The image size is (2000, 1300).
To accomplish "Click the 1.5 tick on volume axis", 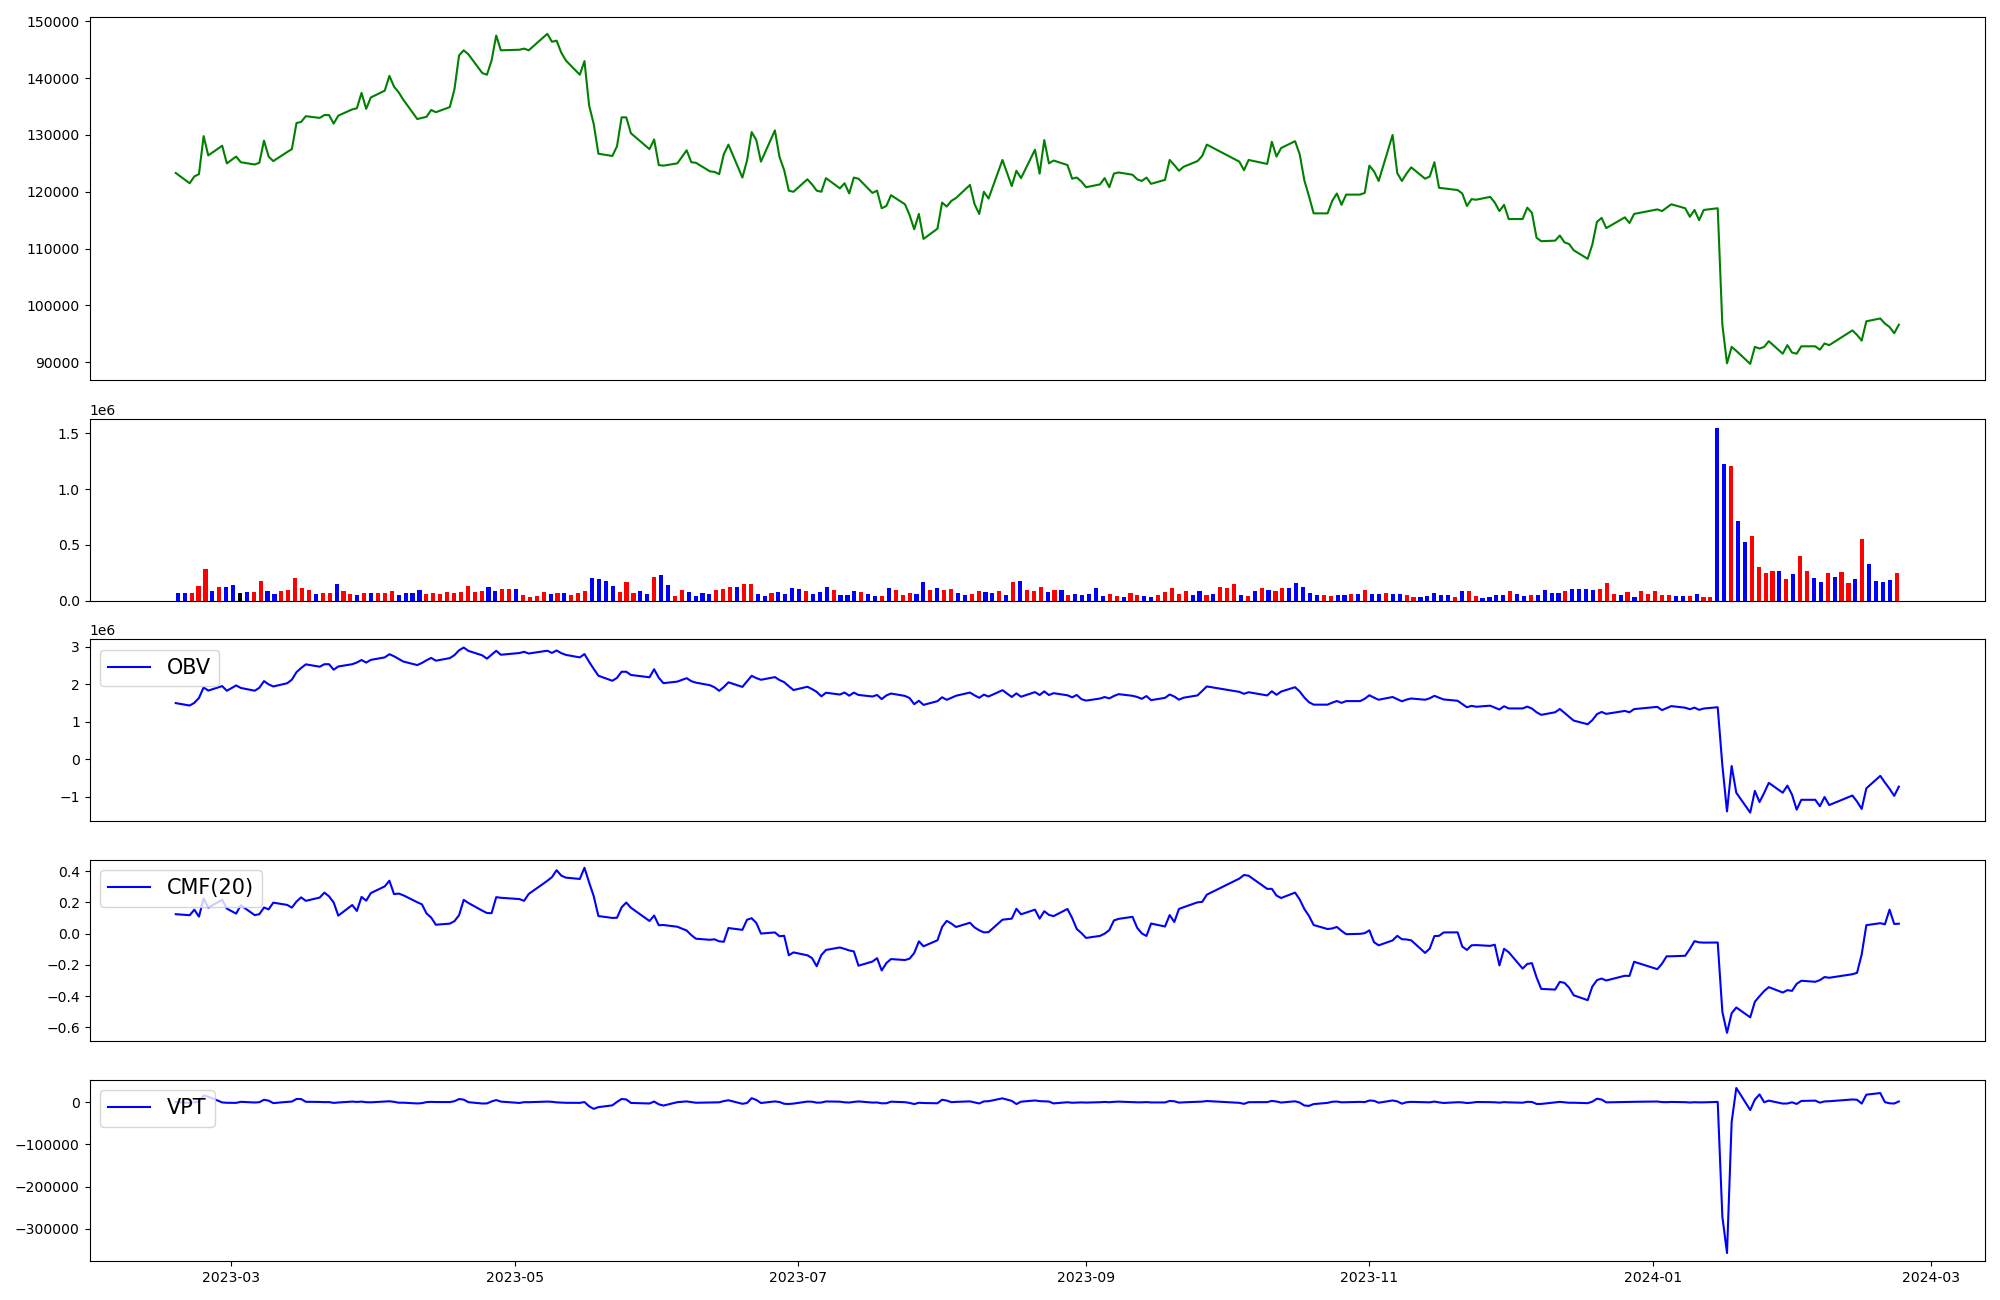I will click(69, 434).
